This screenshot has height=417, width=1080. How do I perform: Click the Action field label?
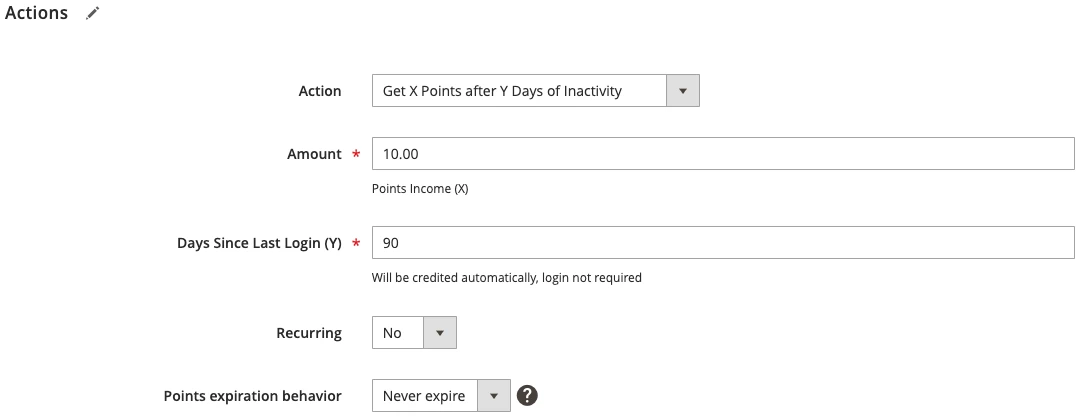coord(320,91)
